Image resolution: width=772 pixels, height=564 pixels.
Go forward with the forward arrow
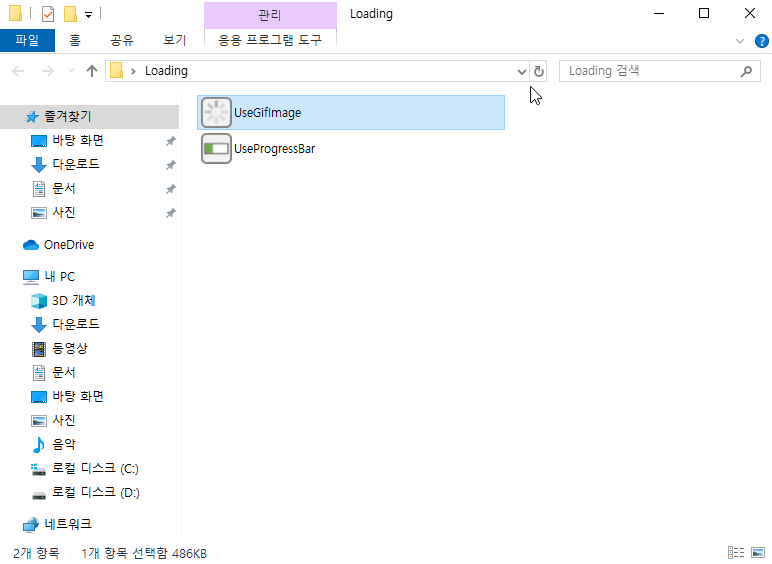click(x=48, y=71)
